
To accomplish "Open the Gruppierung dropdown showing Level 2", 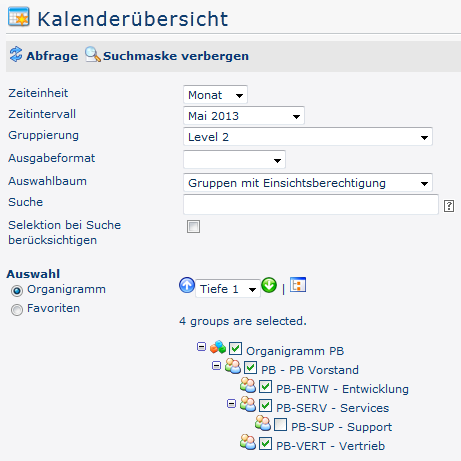I will point(308,137).
